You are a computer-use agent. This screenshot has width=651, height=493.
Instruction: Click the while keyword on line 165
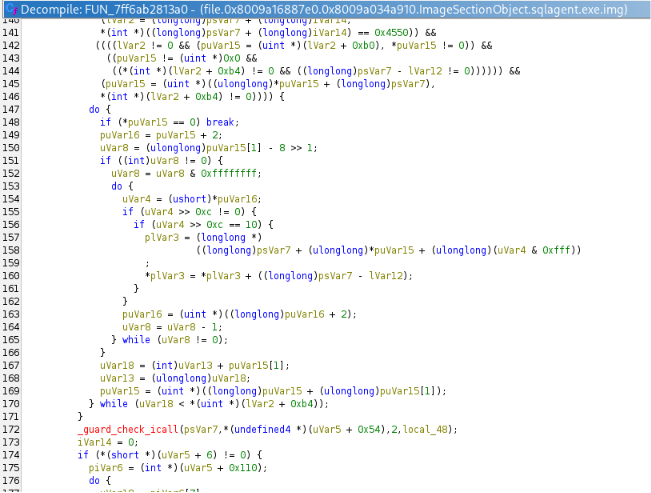point(136,340)
